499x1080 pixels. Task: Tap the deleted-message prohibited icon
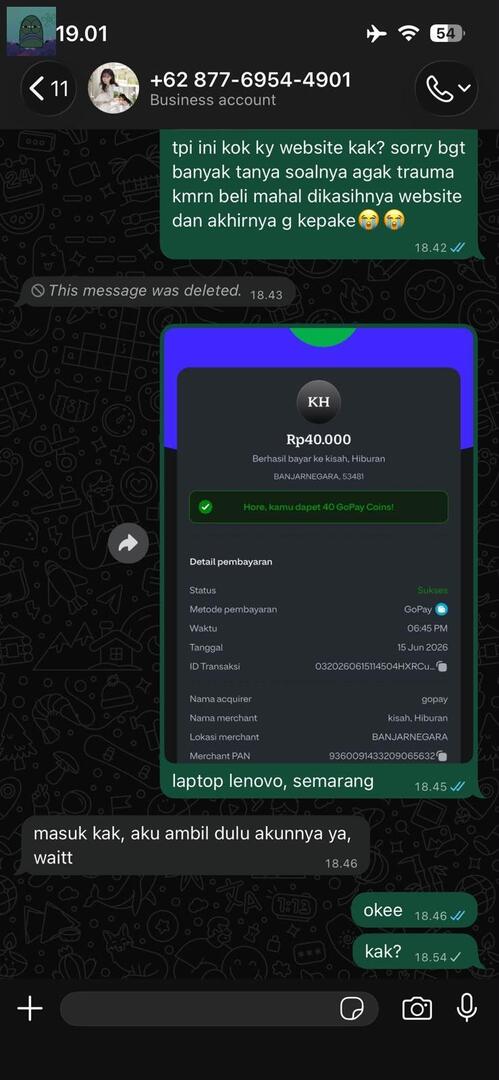[38, 291]
